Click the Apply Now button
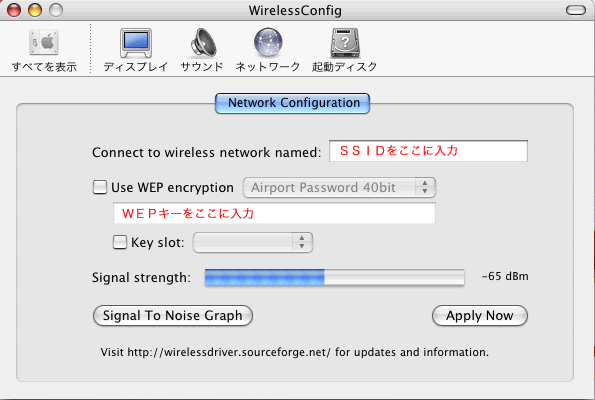 [x=480, y=315]
